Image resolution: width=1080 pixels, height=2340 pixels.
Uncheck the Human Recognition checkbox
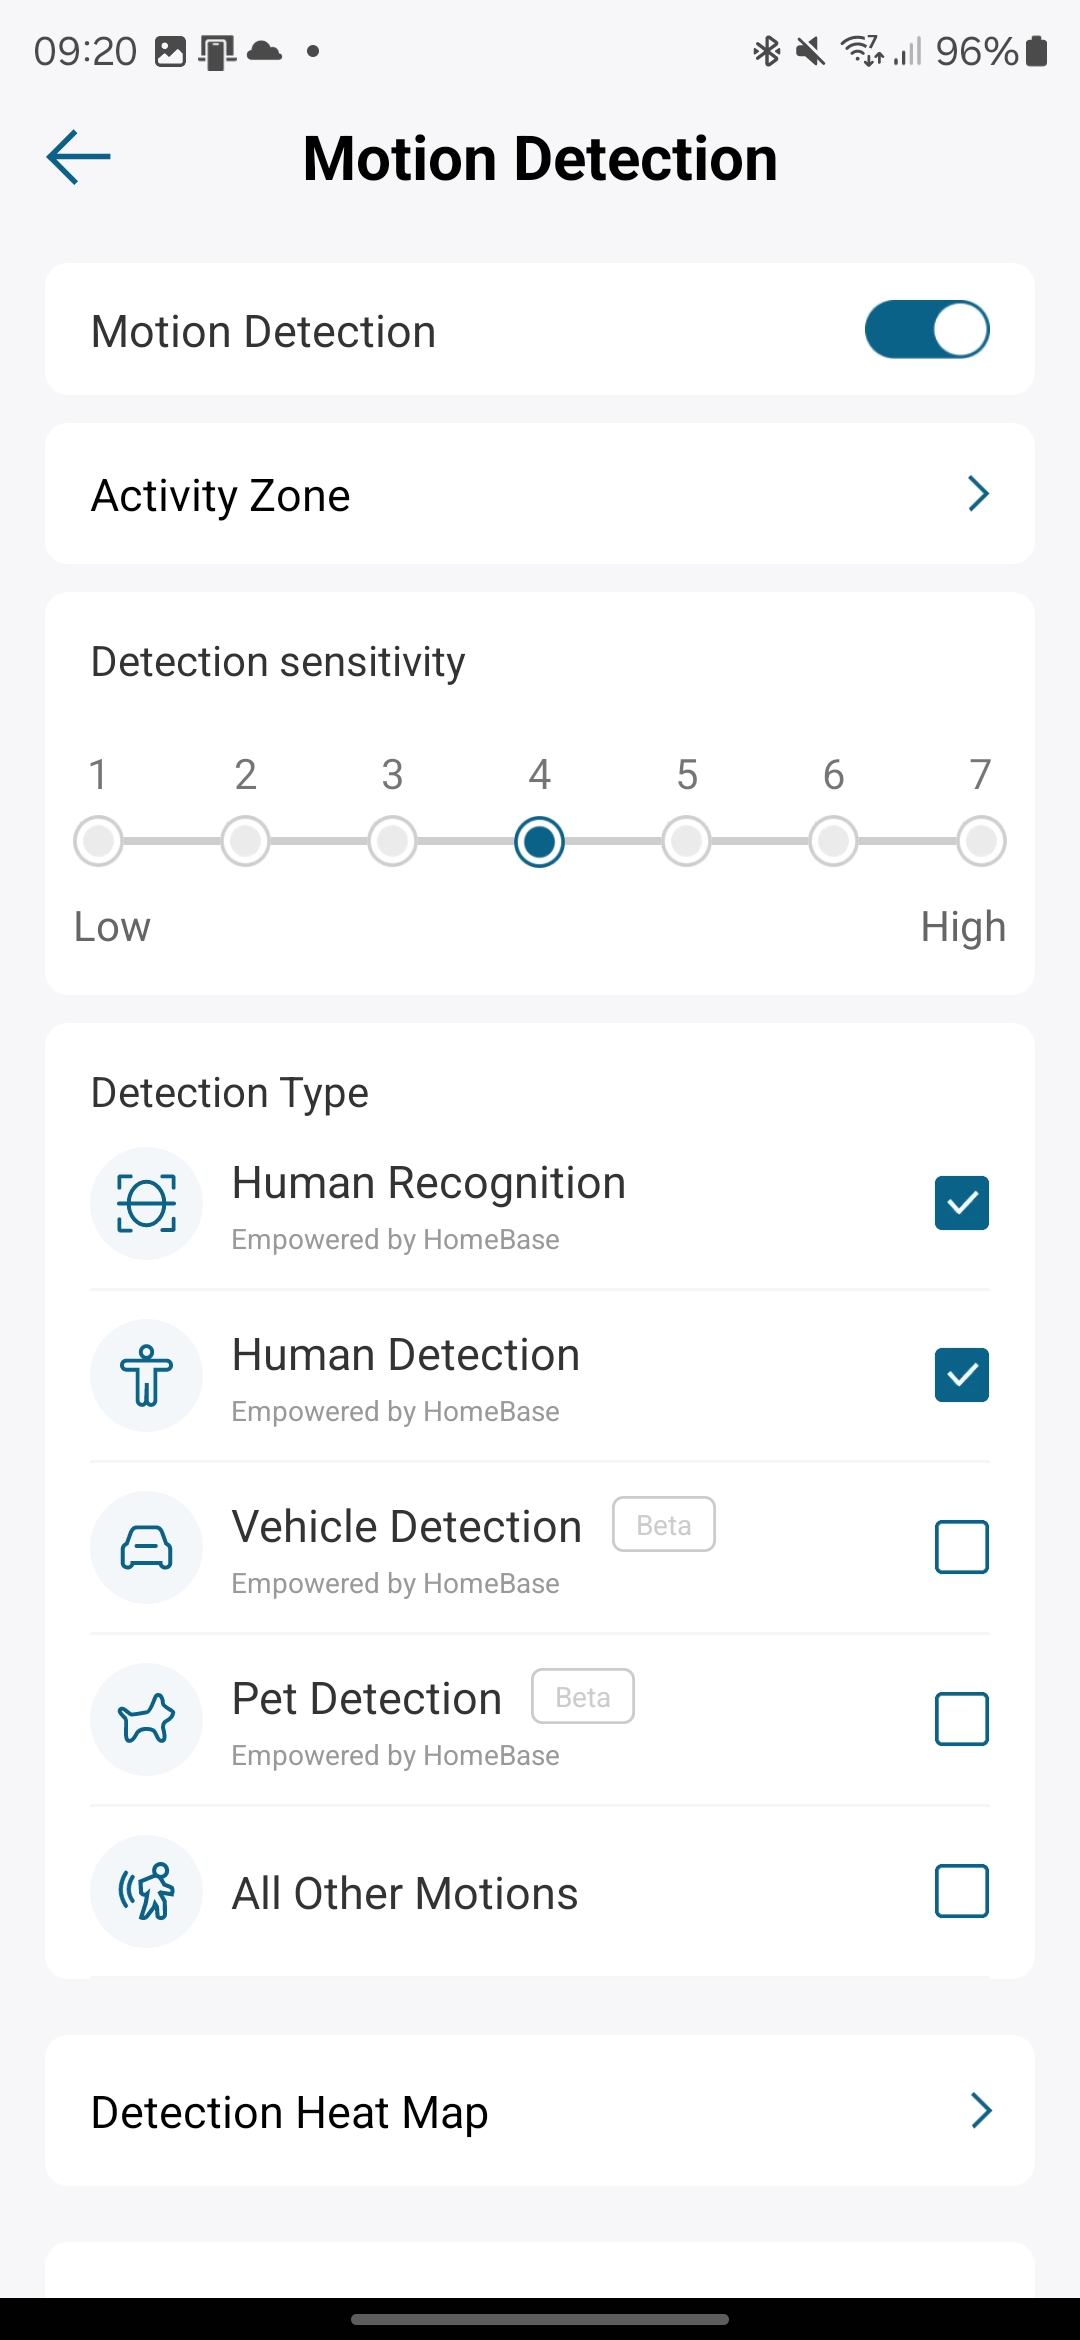tap(962, 1203)
